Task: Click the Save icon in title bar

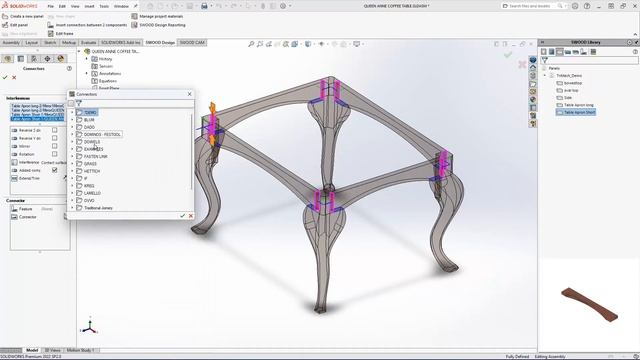Action: click(x=190, y=6)
